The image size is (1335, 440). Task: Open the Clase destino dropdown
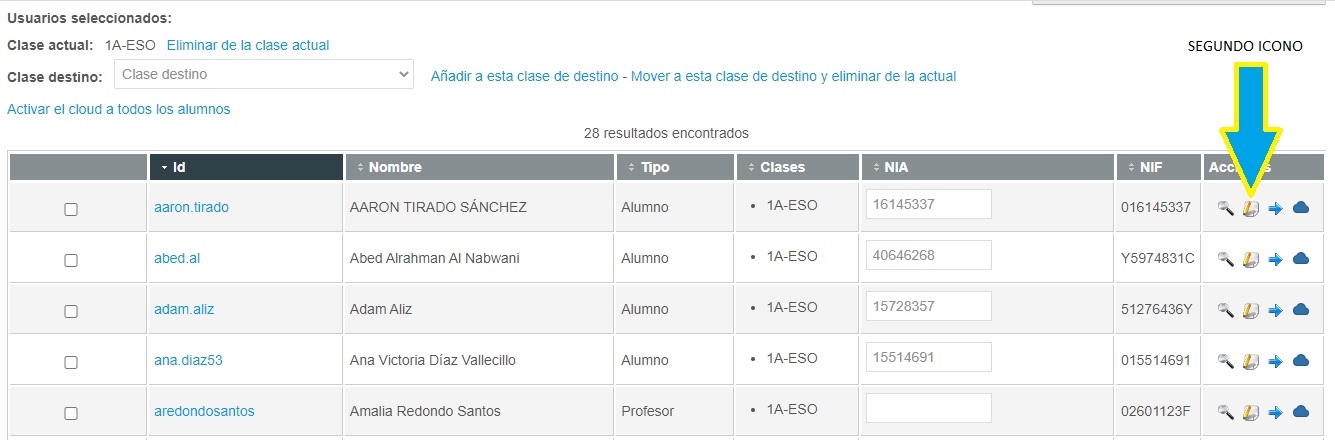coord(264,74)
